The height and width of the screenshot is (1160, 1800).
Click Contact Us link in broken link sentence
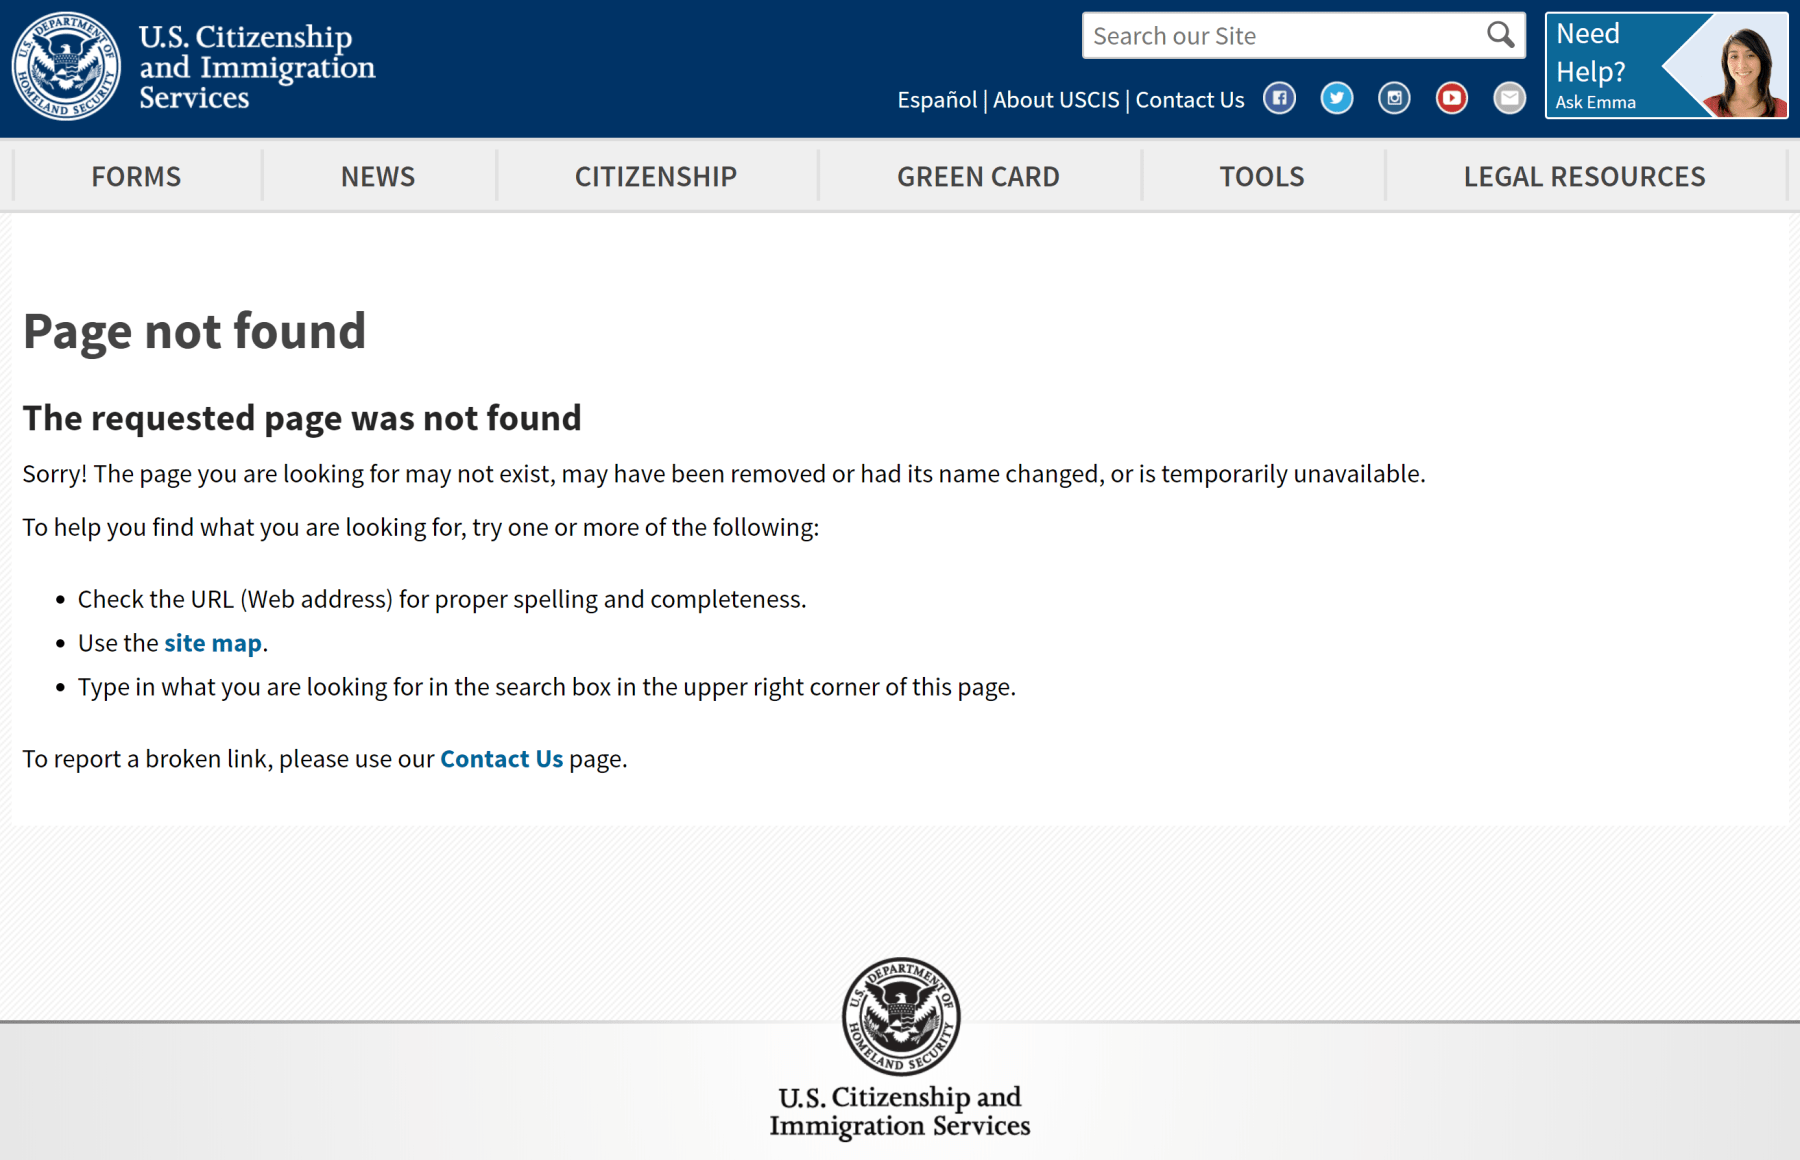pyautogui.click(x=501, y=759)
